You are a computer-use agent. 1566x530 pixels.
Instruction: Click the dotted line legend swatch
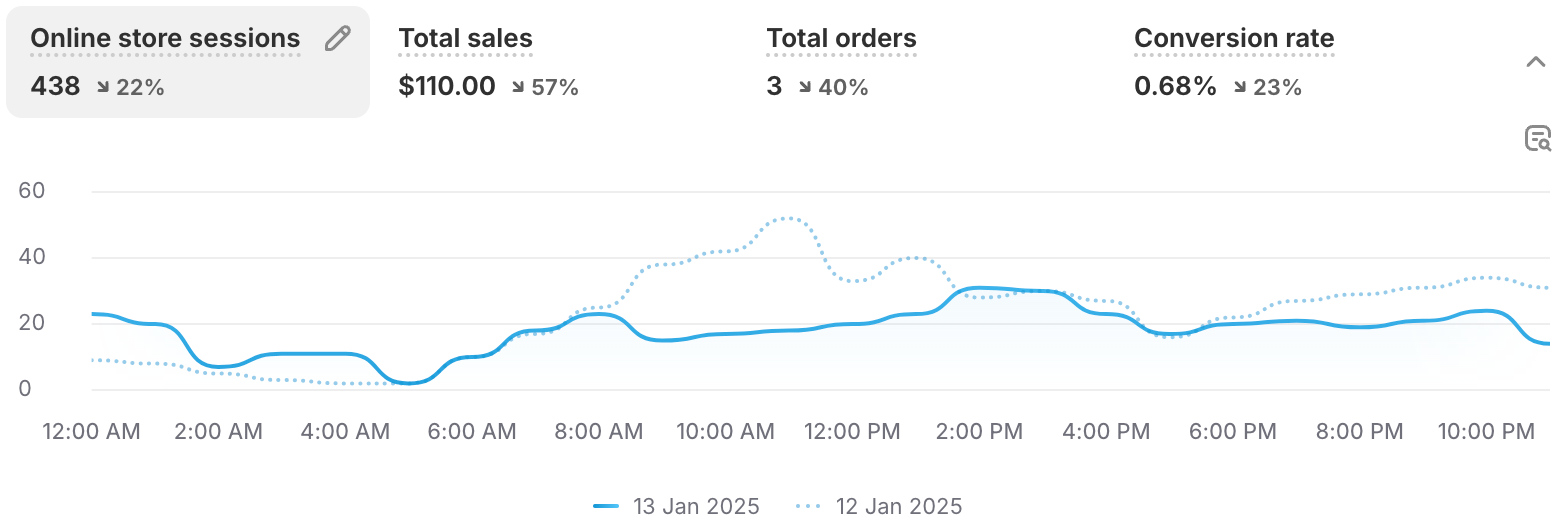pyautogui.click(x=811, y=507)
